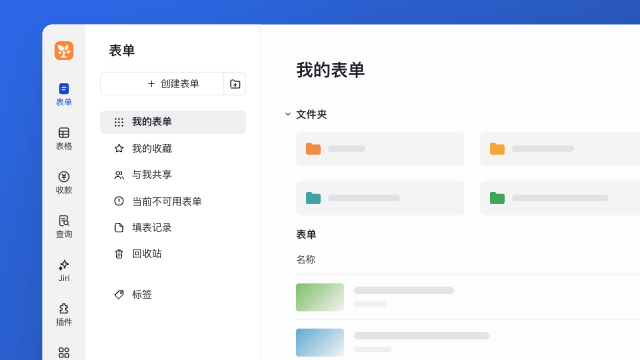This screenshot has width=640, height=360.
Task: Open the form with blue thumbnail
Action: click(x=468, y=342)
